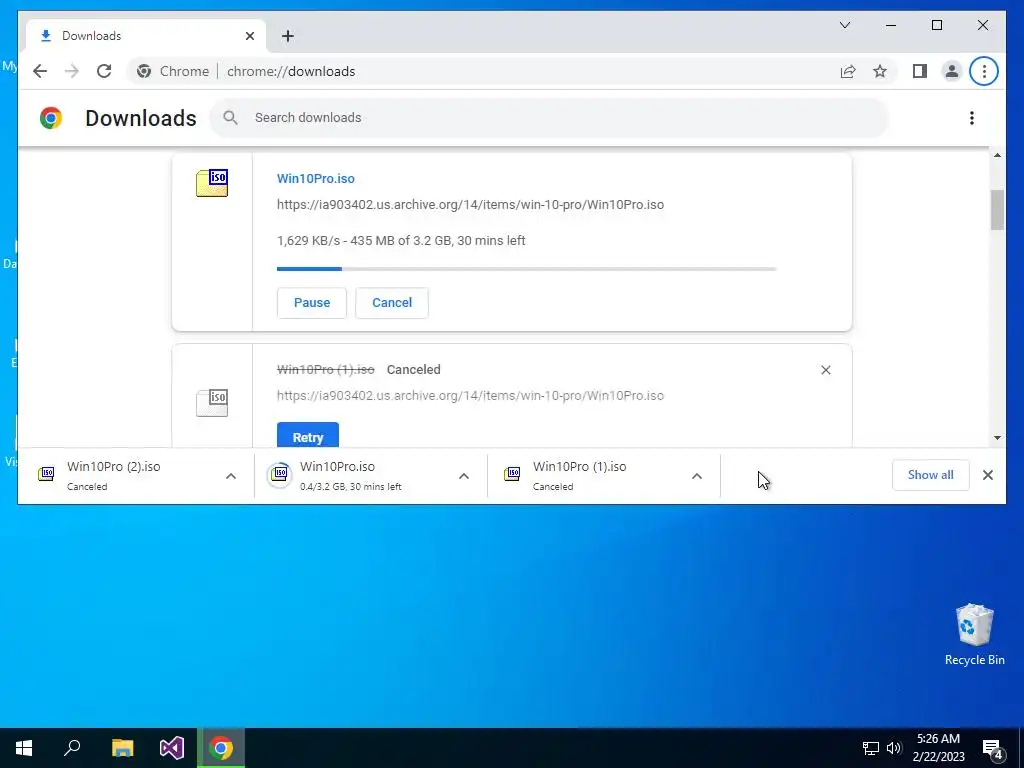
Task: Click the Win10Pro.iso download progress bar
Action: (526, 268)
